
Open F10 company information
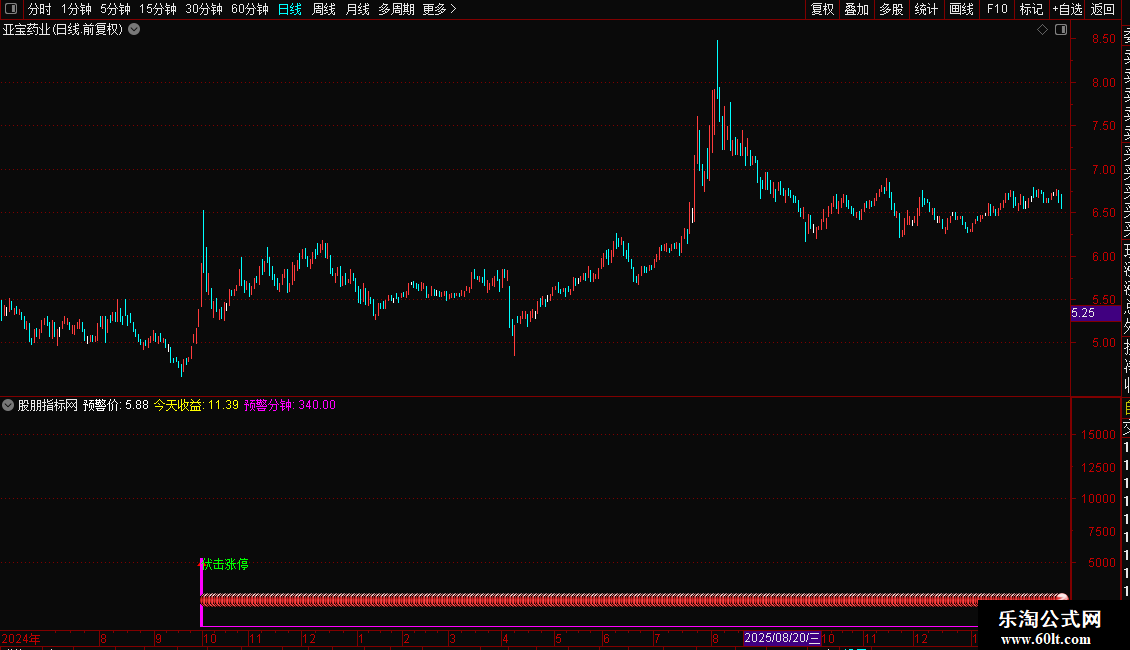point(997,9)
